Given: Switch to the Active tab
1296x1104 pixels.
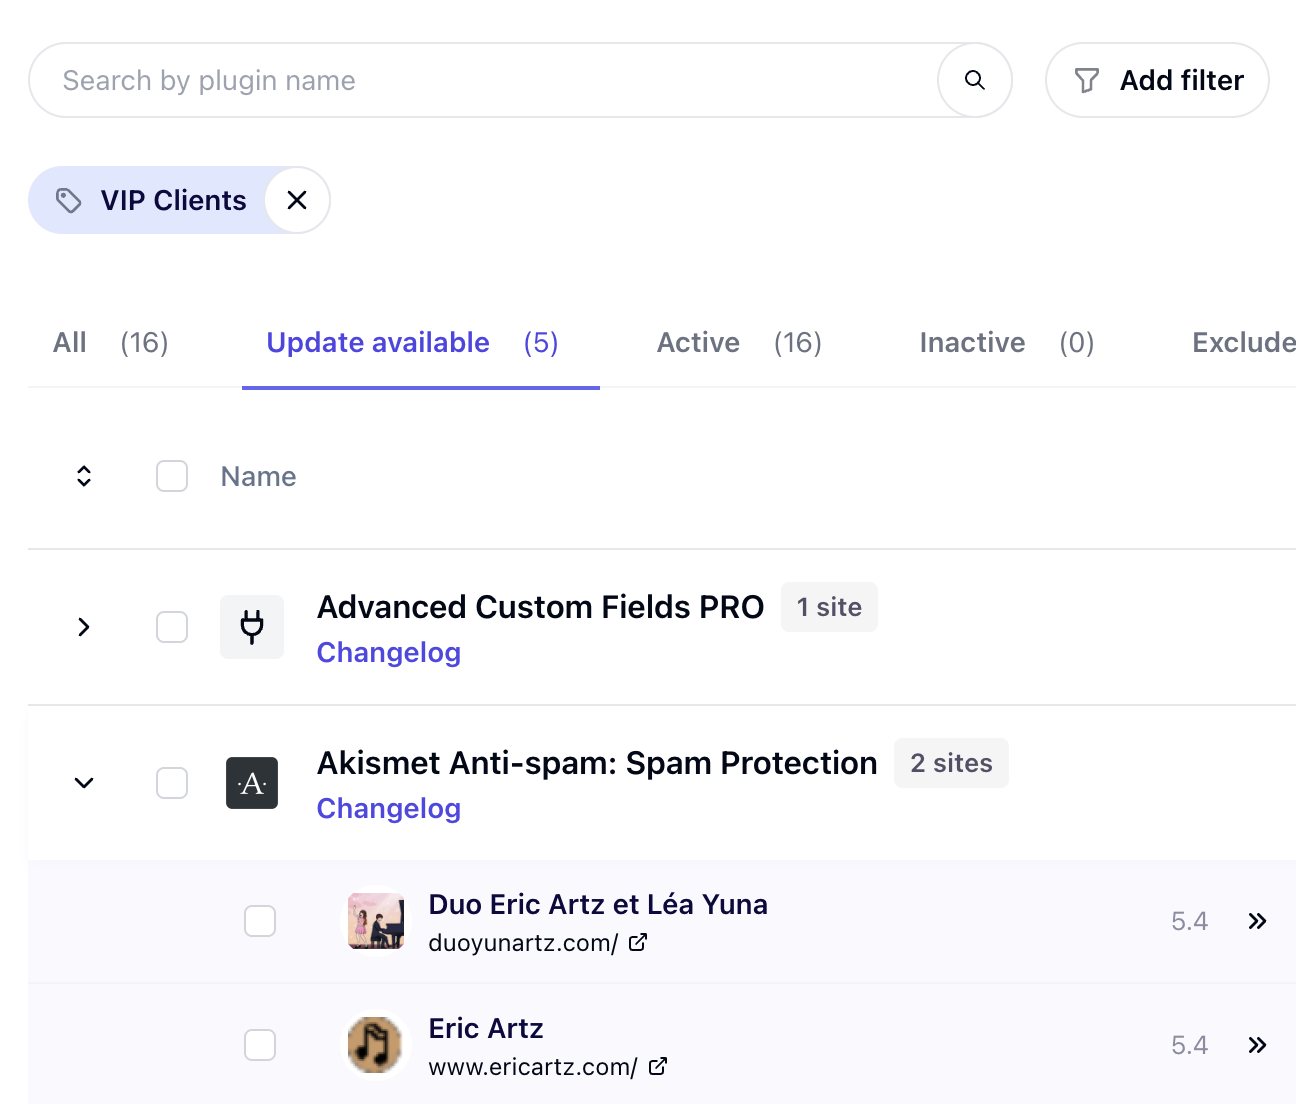Looking at the screenshot, I should click(x=738, y=343).
